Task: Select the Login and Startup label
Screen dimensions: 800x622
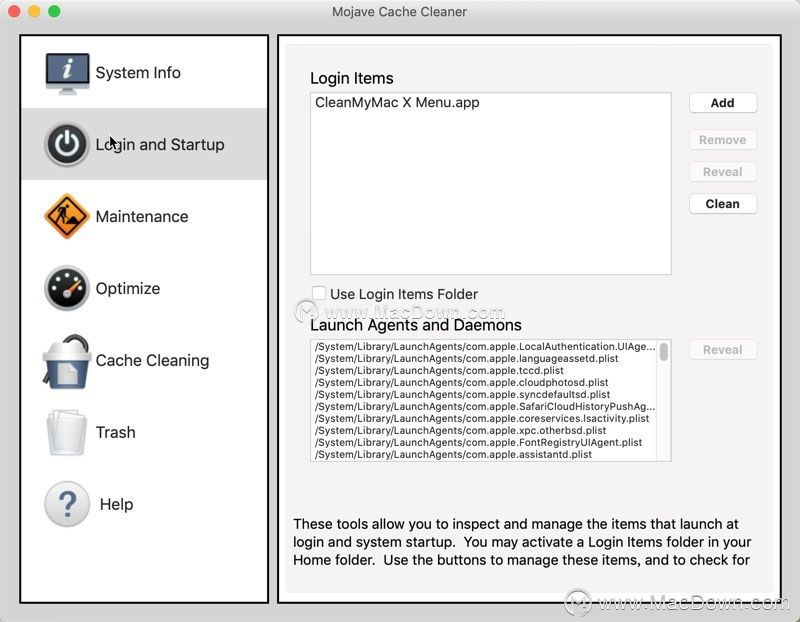Action: click(160, 145)
